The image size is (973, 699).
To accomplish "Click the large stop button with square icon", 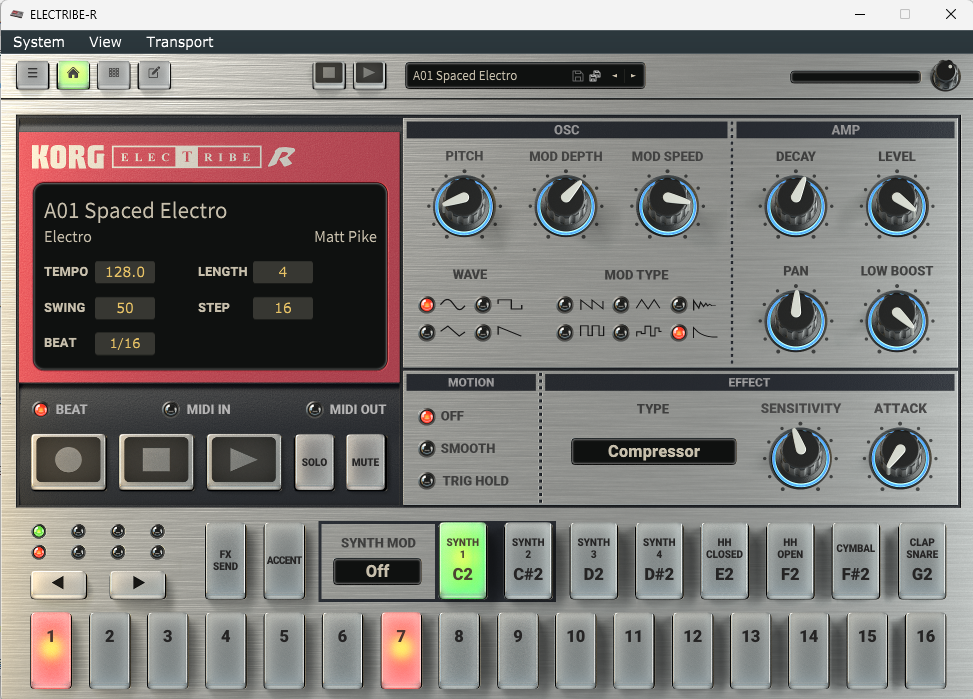I will [156, 461].
